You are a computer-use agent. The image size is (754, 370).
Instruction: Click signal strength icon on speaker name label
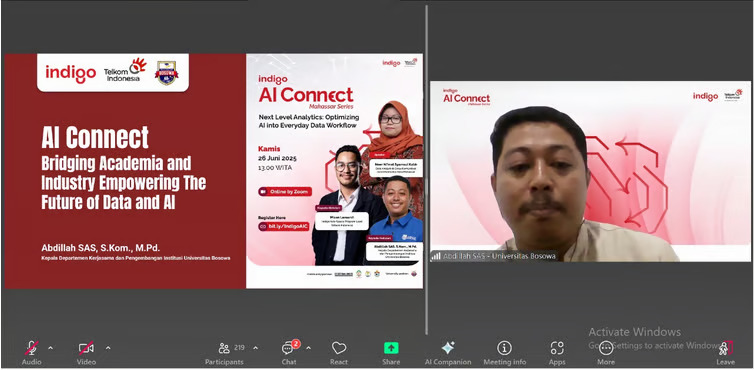436,256
